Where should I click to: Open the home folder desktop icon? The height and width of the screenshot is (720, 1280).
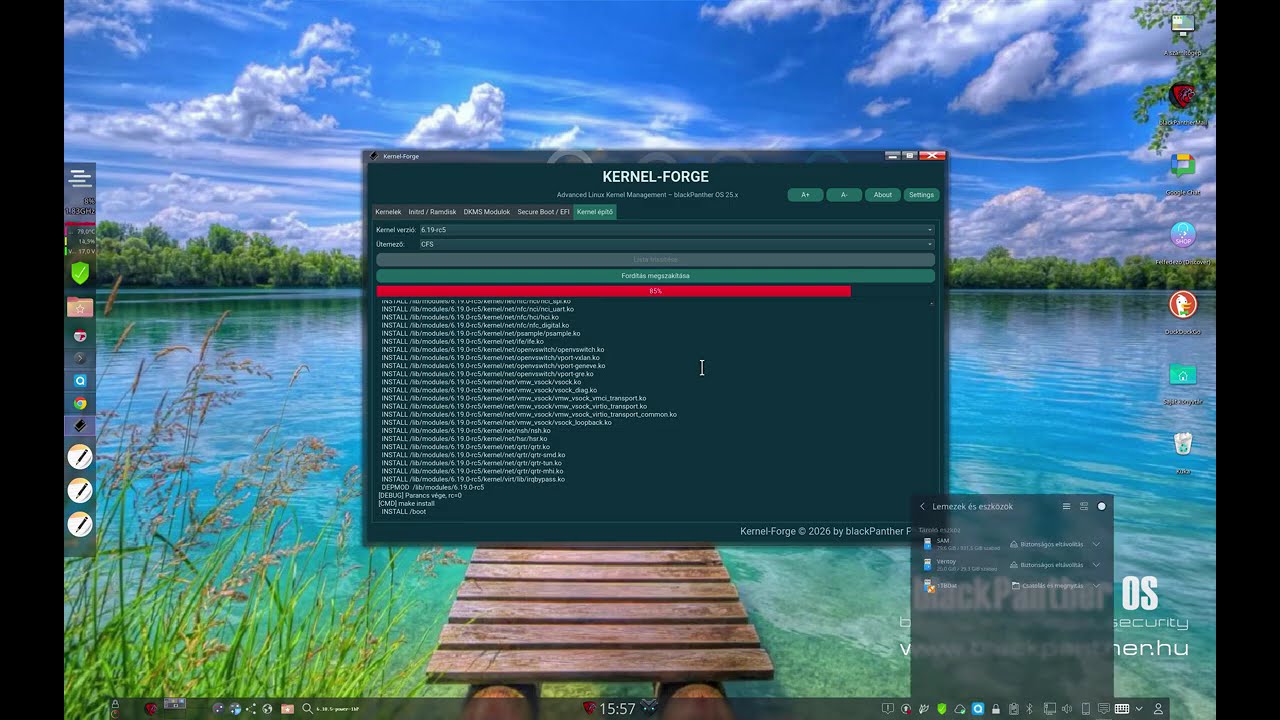click(x=1183, y=375)
